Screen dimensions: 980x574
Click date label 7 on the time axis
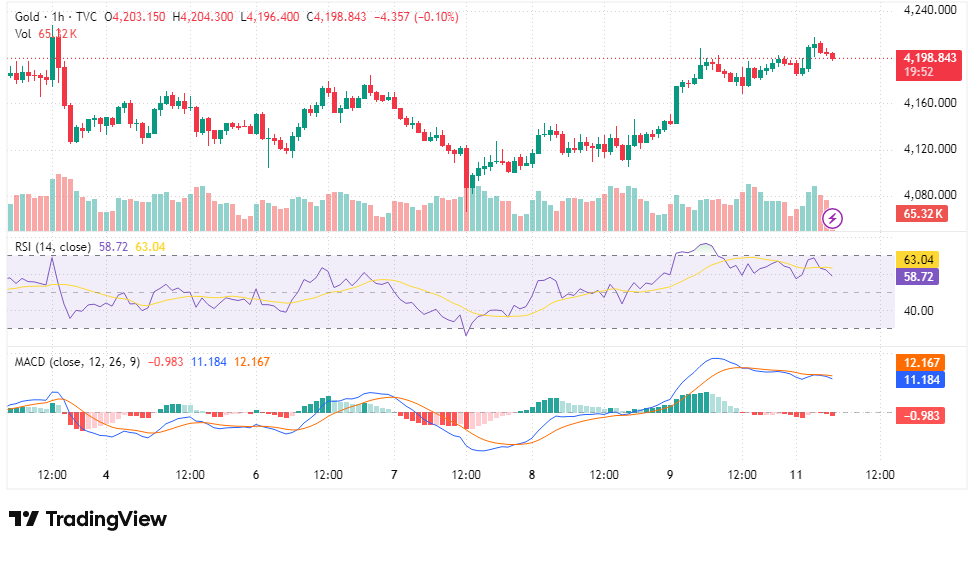coord(394,475)
